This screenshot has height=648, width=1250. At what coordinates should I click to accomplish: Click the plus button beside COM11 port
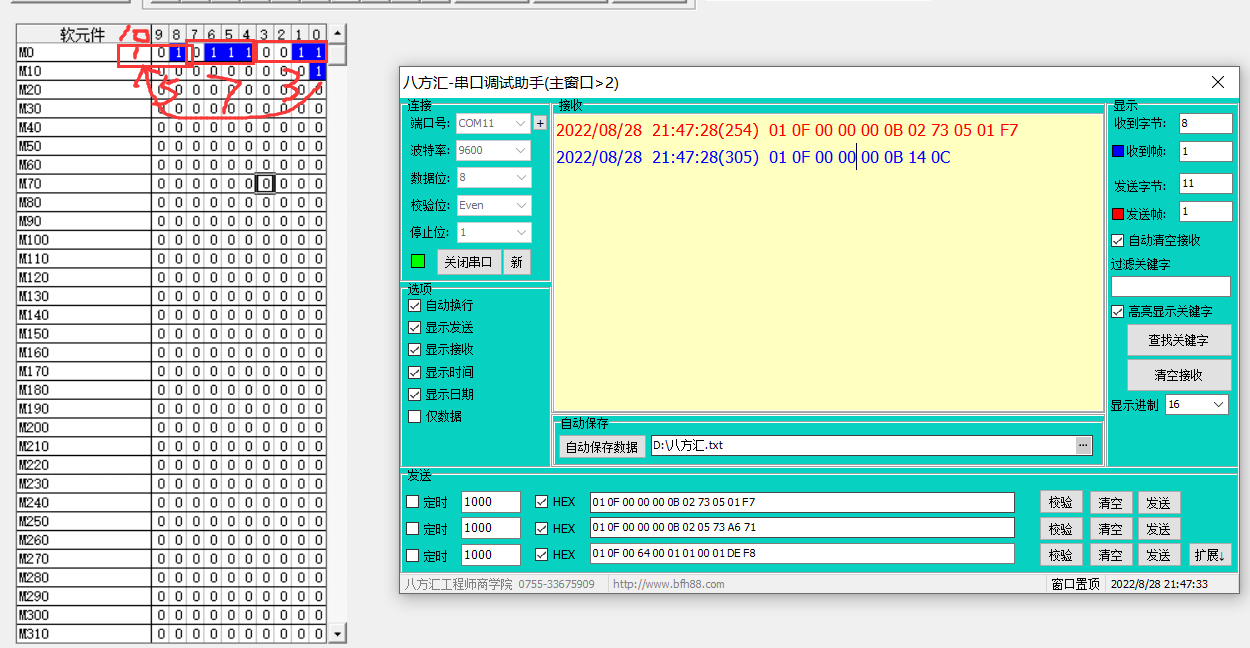(x=540, y=123)
